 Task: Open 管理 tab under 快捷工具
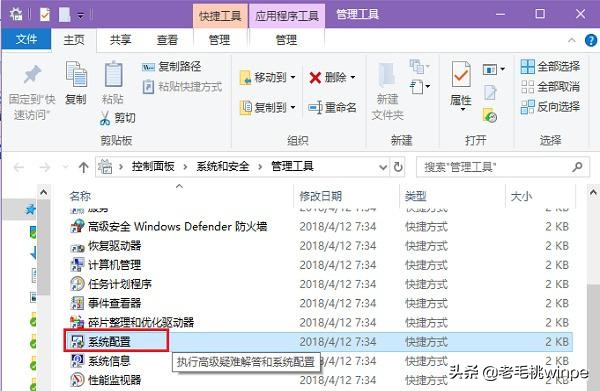(x=220, y=39)
